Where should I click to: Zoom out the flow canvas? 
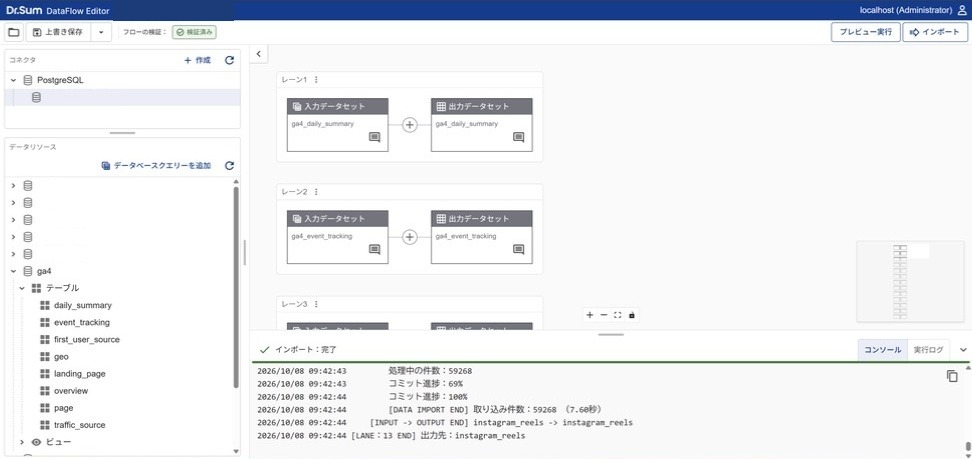pyautogui.click(x=604, y=315)
